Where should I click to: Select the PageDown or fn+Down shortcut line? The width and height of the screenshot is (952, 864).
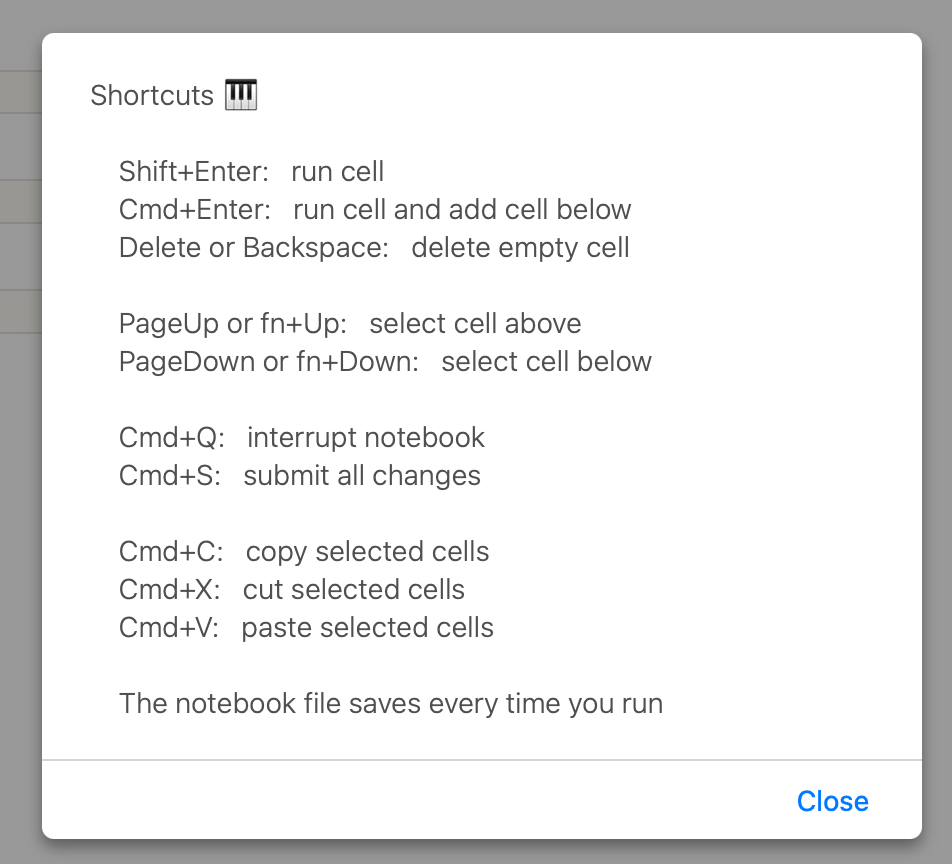tap(385, 362)
